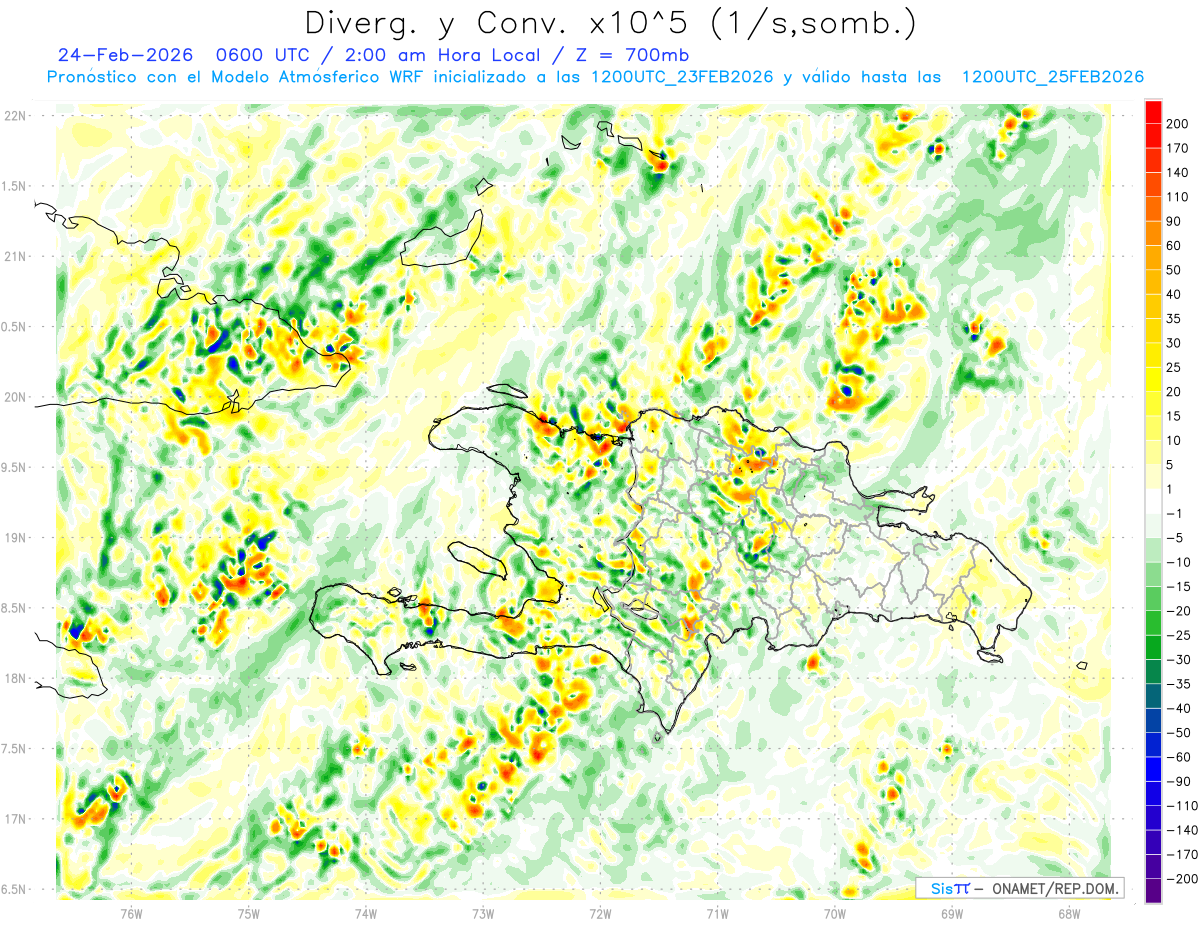Click the 0.5N latitude axis label
The width and height of the screenshot is (1200, 927).
[15, 327]
